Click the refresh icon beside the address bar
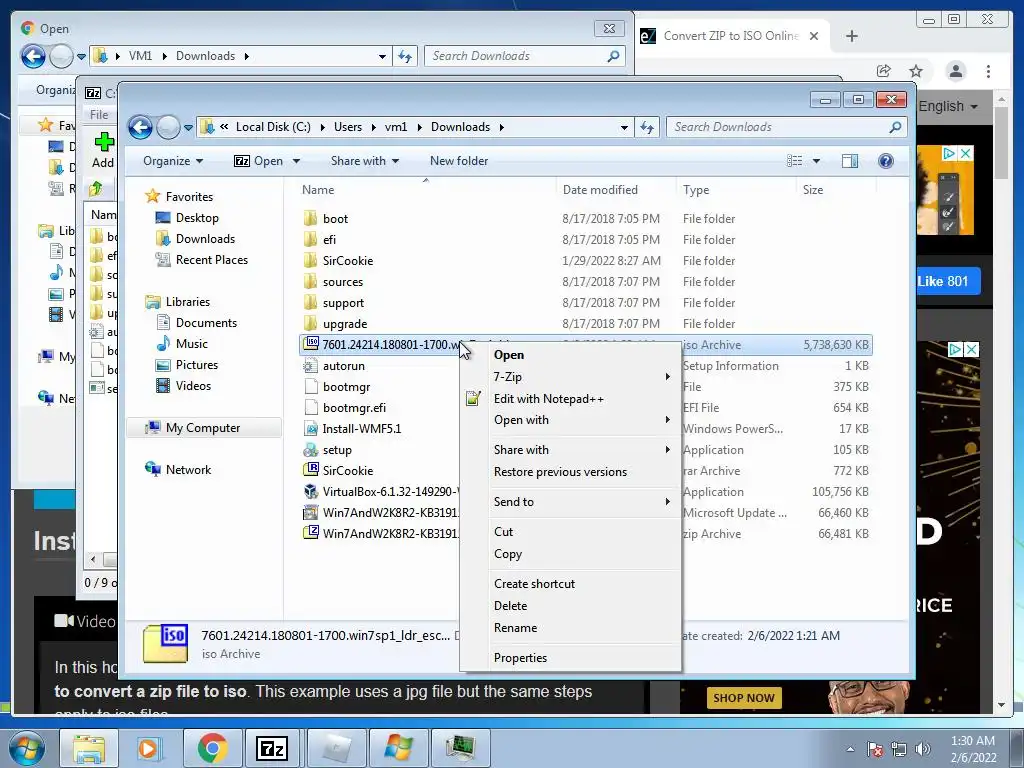This screenshot has height=768, width=1024. [647, 127]
